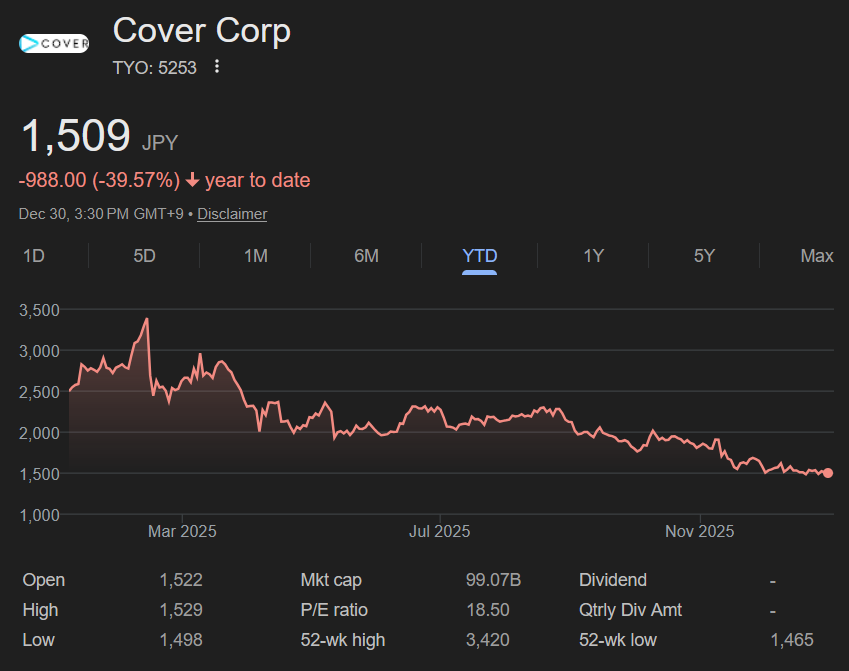The width and height of the screenshot is (849, 671).
Task: Click the 2,500 y-axis label
Action: coord(40,392)
